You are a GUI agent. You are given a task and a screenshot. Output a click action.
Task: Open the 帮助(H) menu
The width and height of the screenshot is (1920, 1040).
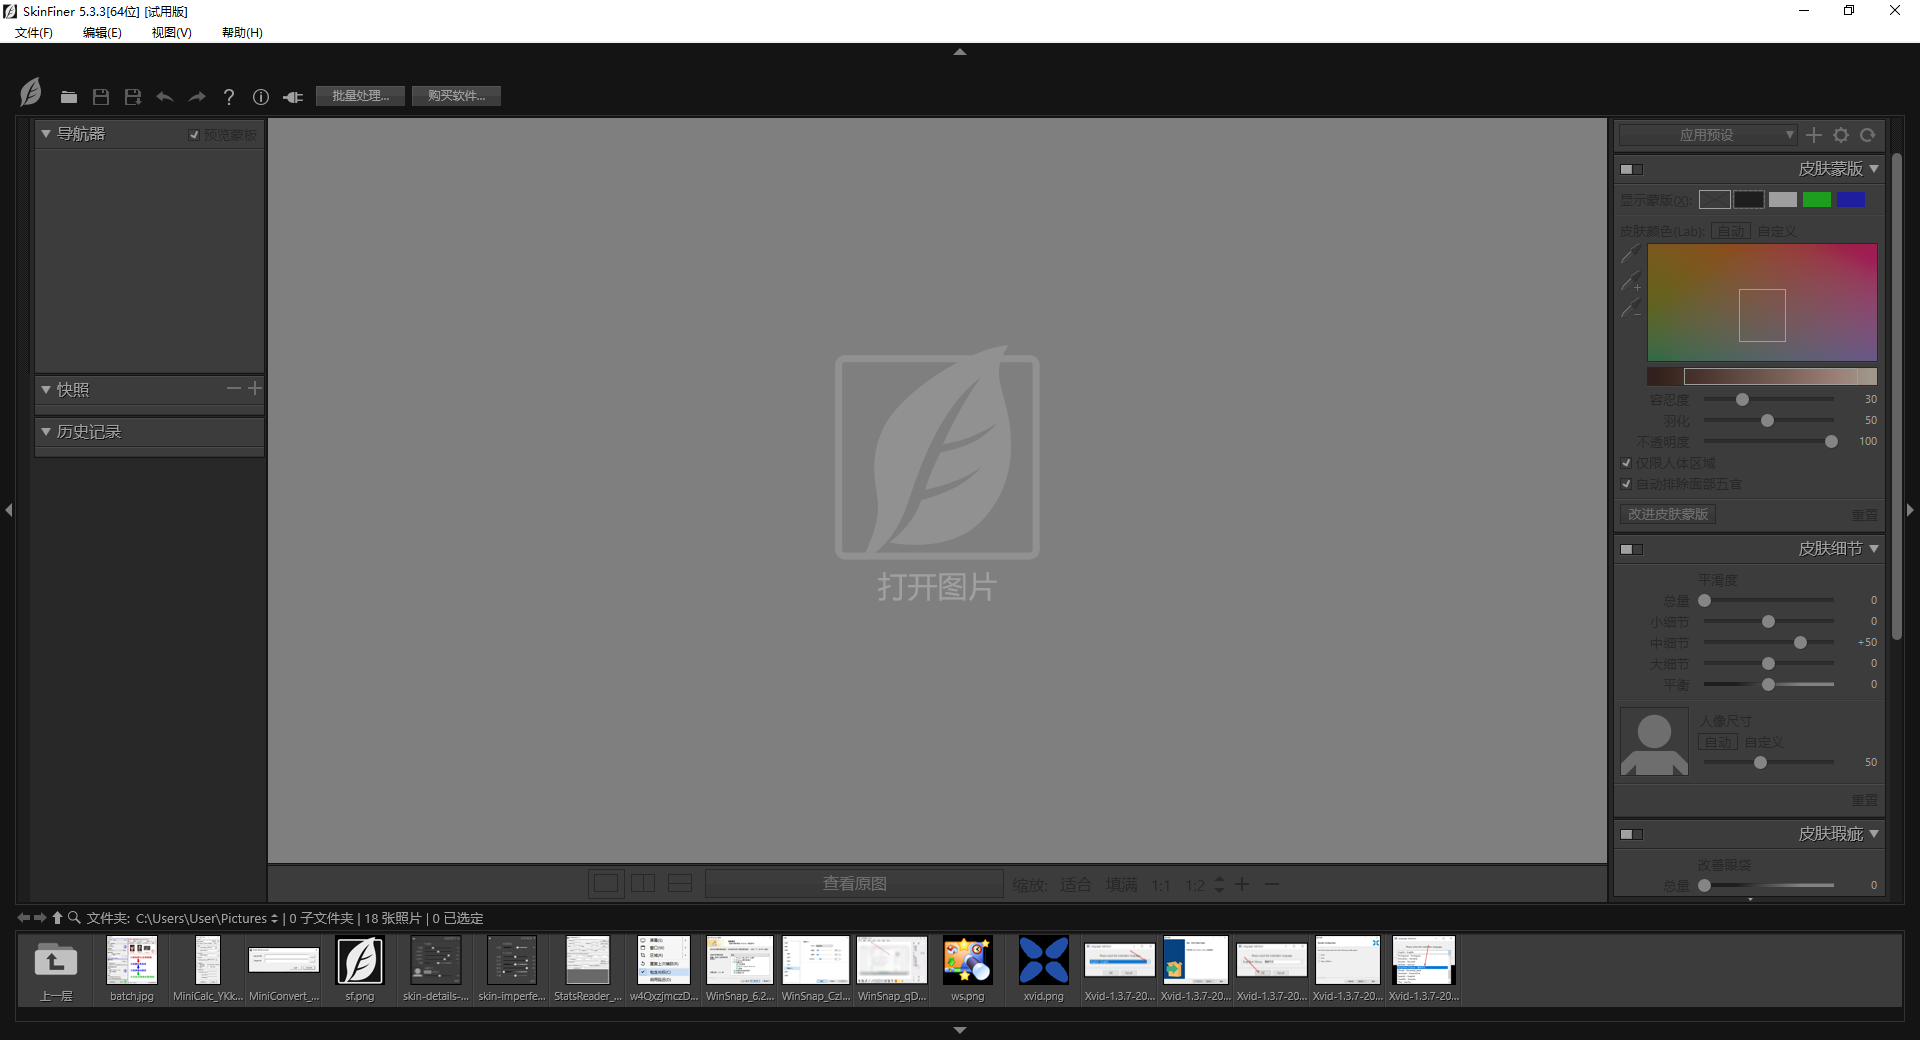pos(242,32)
